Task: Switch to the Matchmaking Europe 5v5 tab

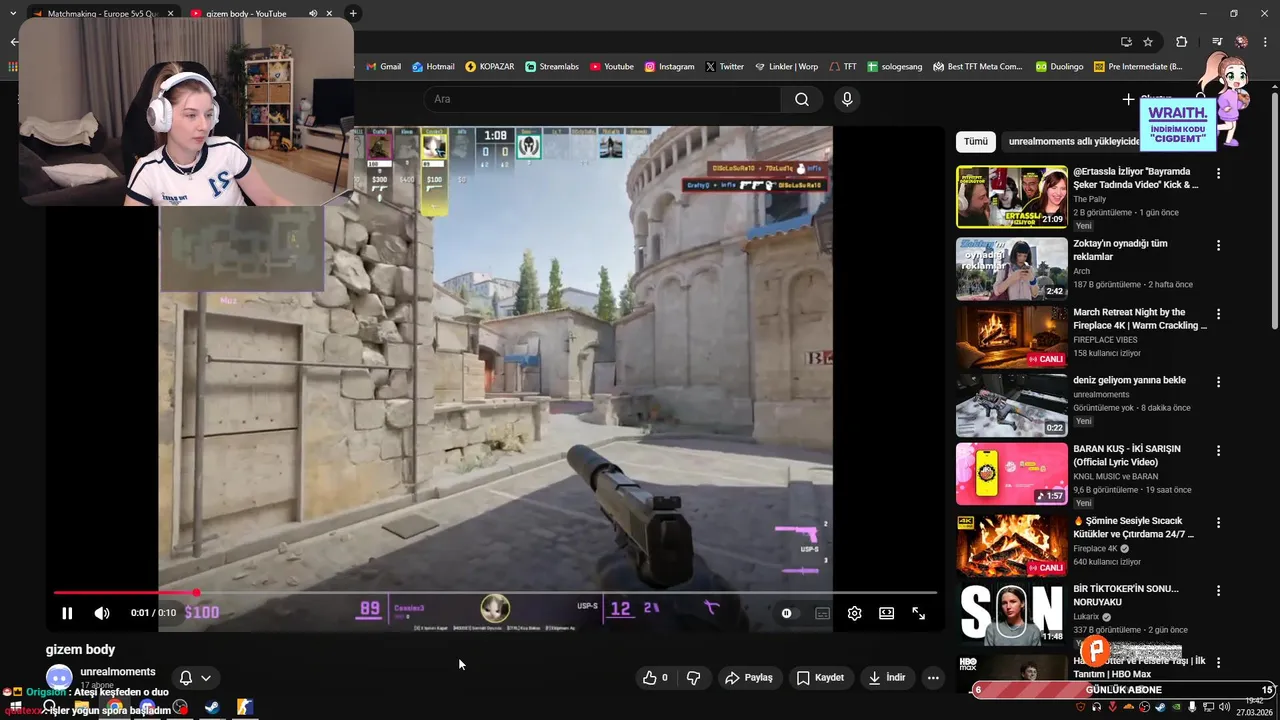Action: pos(102,13)
